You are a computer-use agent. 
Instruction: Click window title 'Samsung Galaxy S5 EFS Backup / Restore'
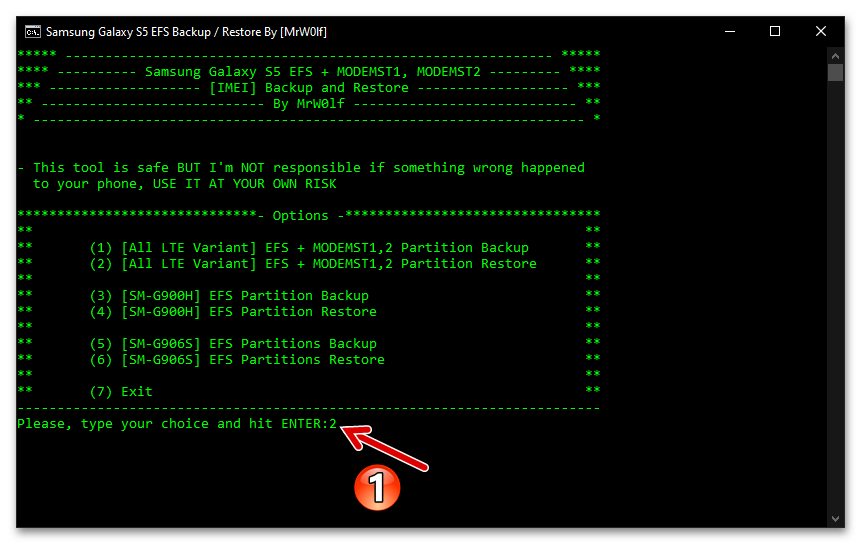[x=186, y=32]
